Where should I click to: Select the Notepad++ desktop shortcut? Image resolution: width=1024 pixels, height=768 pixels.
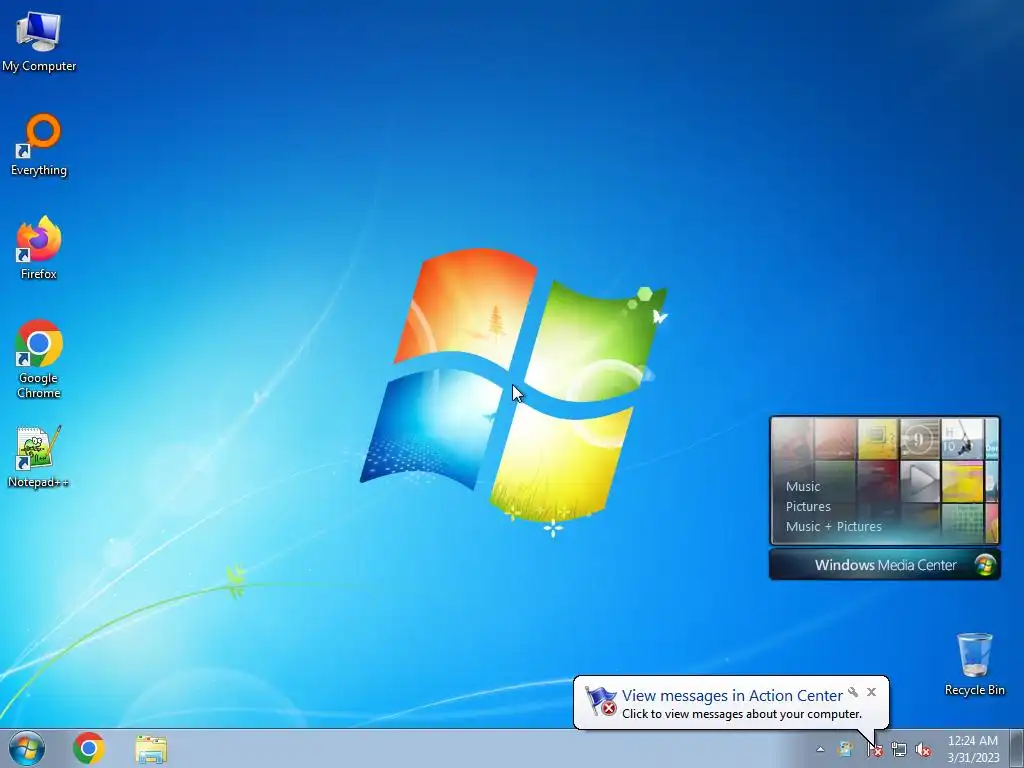point(39,457)
